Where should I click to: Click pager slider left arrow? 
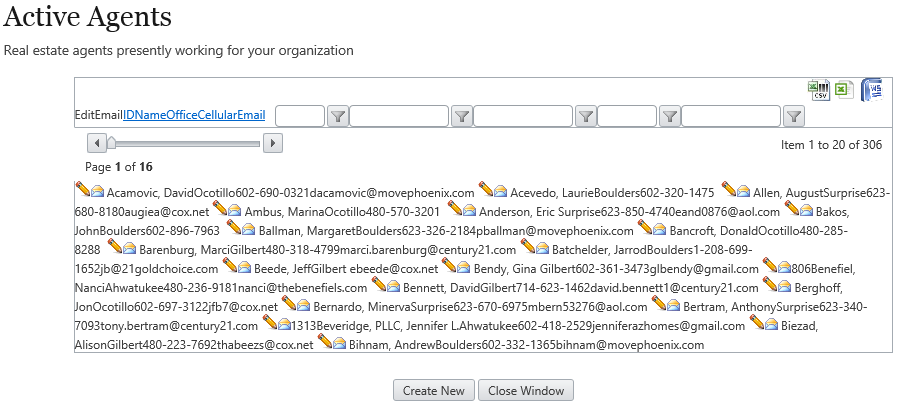pos(97,143)
